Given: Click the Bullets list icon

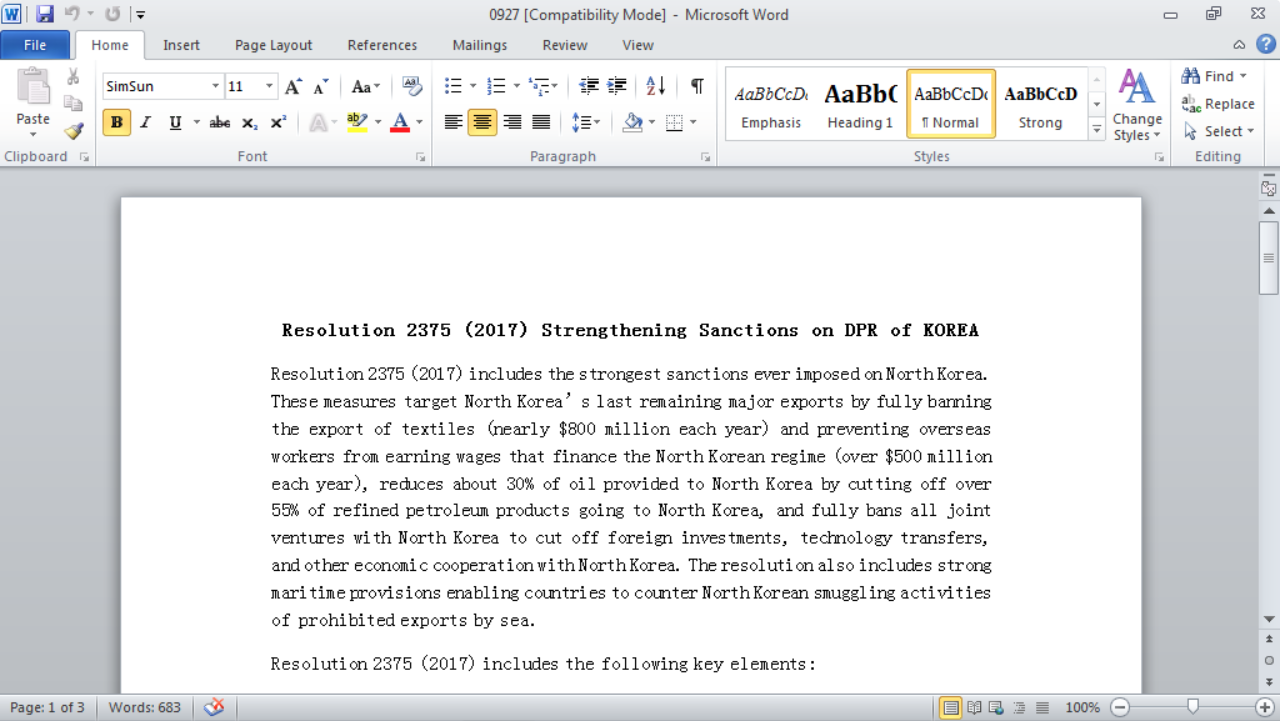Looking at the screenshot, I should tap(453, 86).
